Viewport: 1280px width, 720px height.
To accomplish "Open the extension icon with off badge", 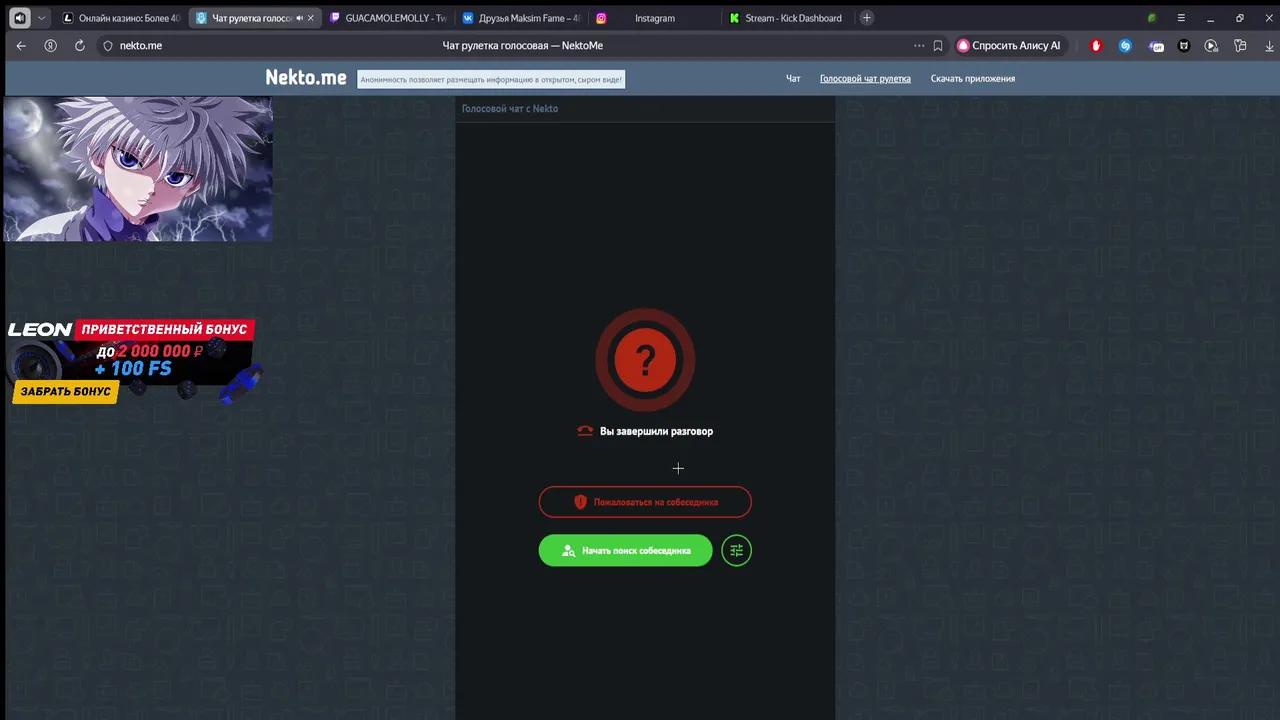I will (x=1156, y=46).
